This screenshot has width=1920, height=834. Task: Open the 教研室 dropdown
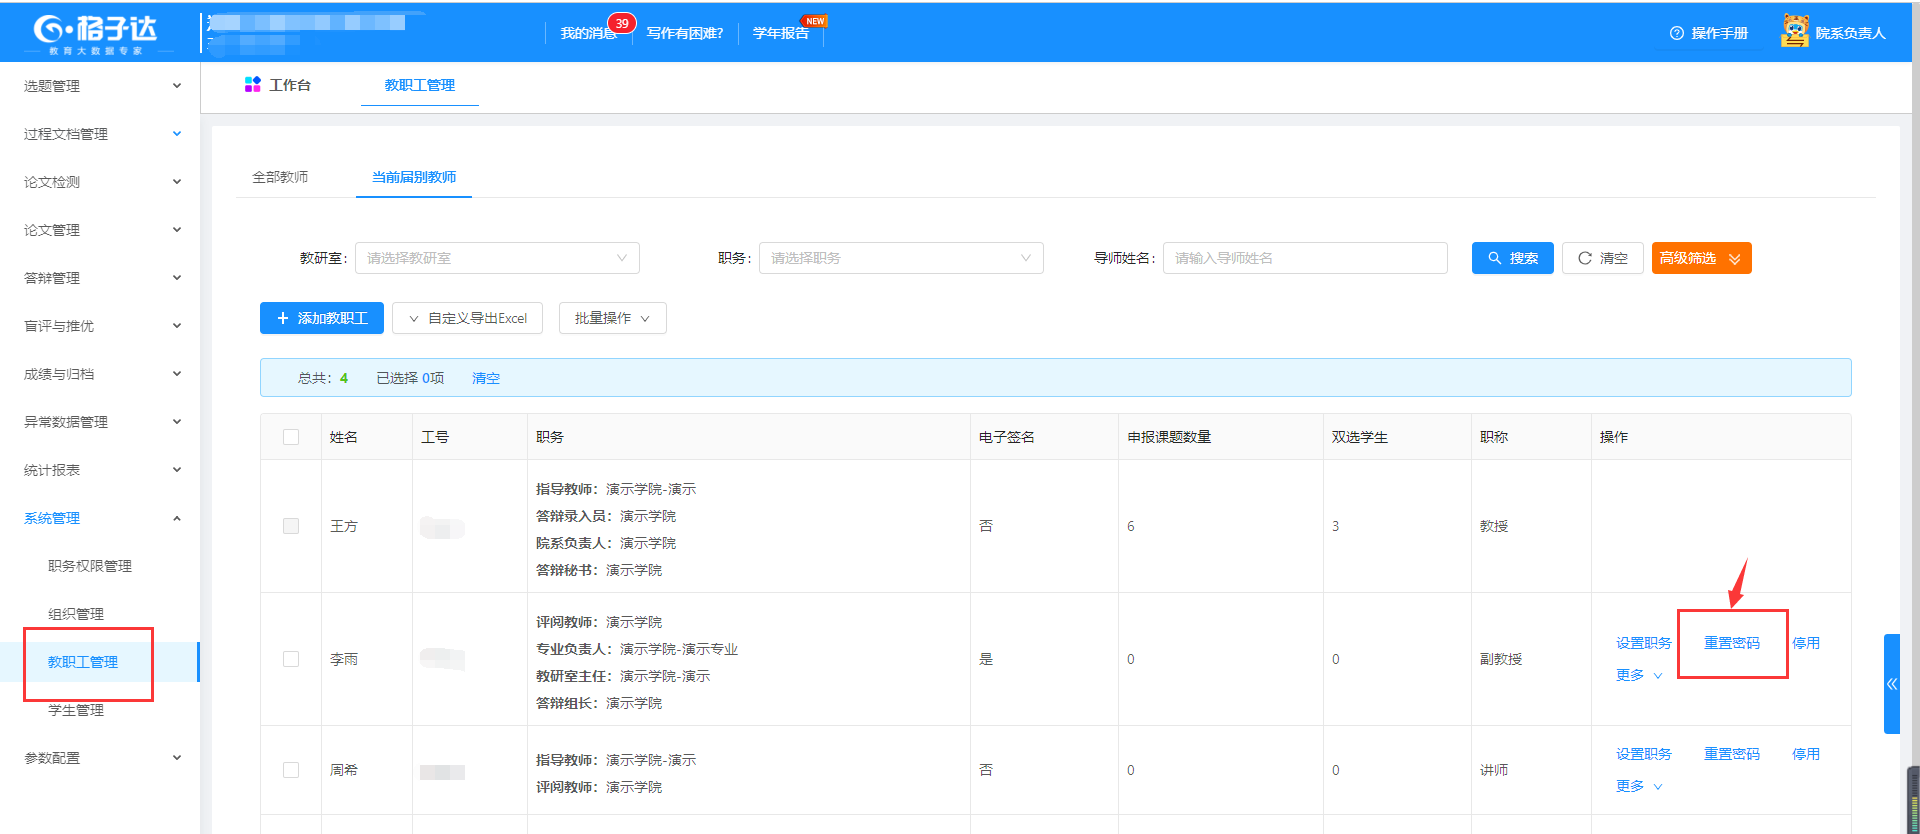pyautogui.click(x=497, y=258)
